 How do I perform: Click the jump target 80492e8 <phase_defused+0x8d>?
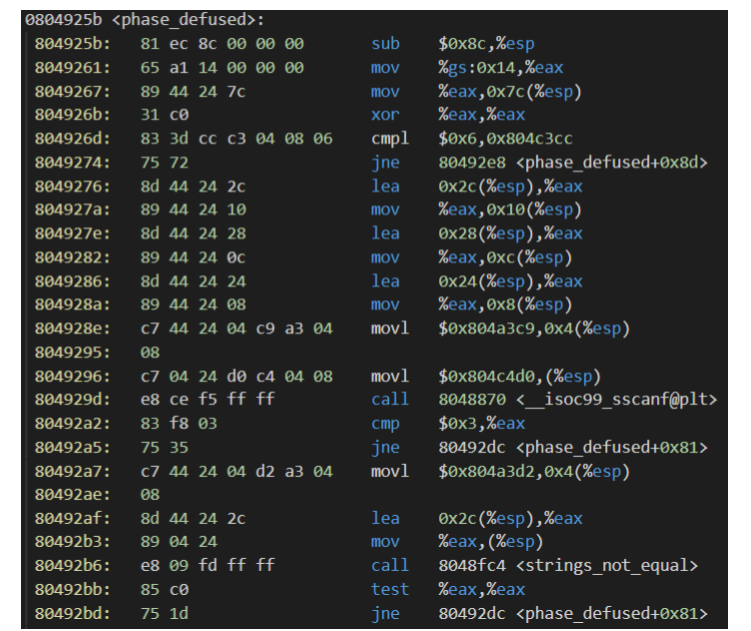click(573, 162)
